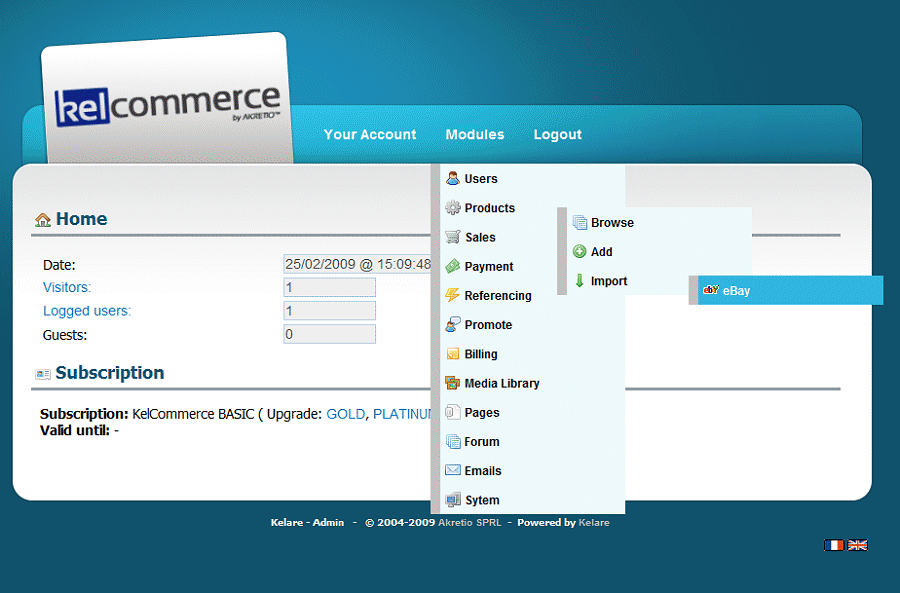Open the Visitors link
900x593 pixels.
[67, 288]
